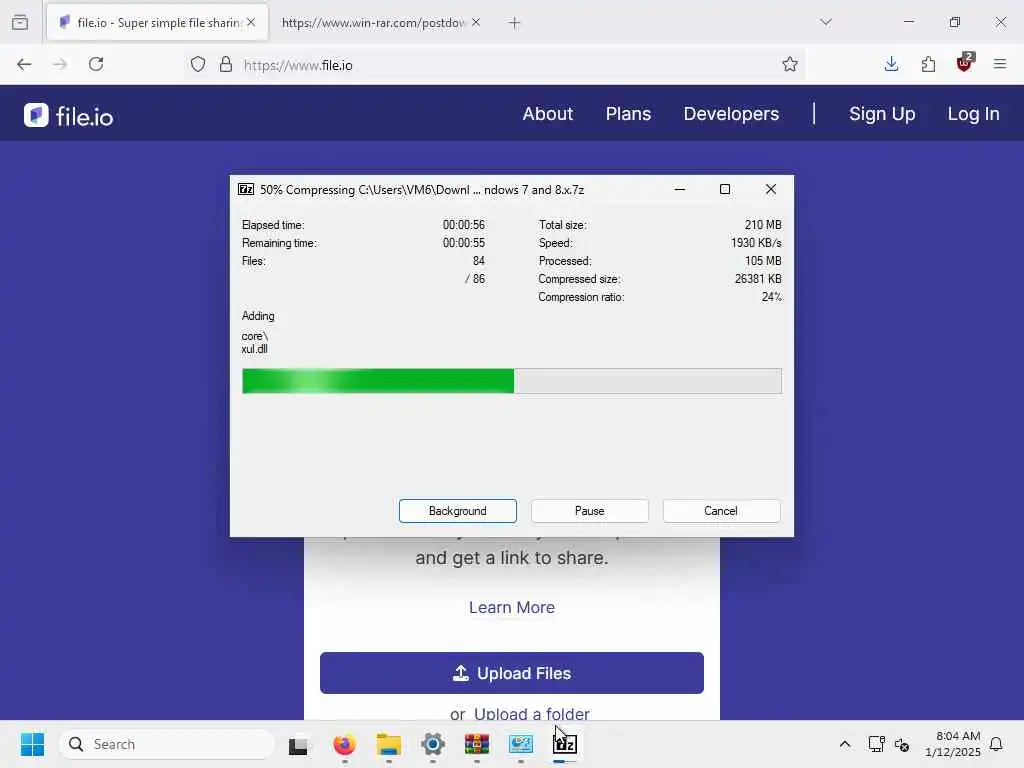Screen dimensions: 1024x768
Task: Click the uBlock Origin shield icon
Action: tap(965, 63)
